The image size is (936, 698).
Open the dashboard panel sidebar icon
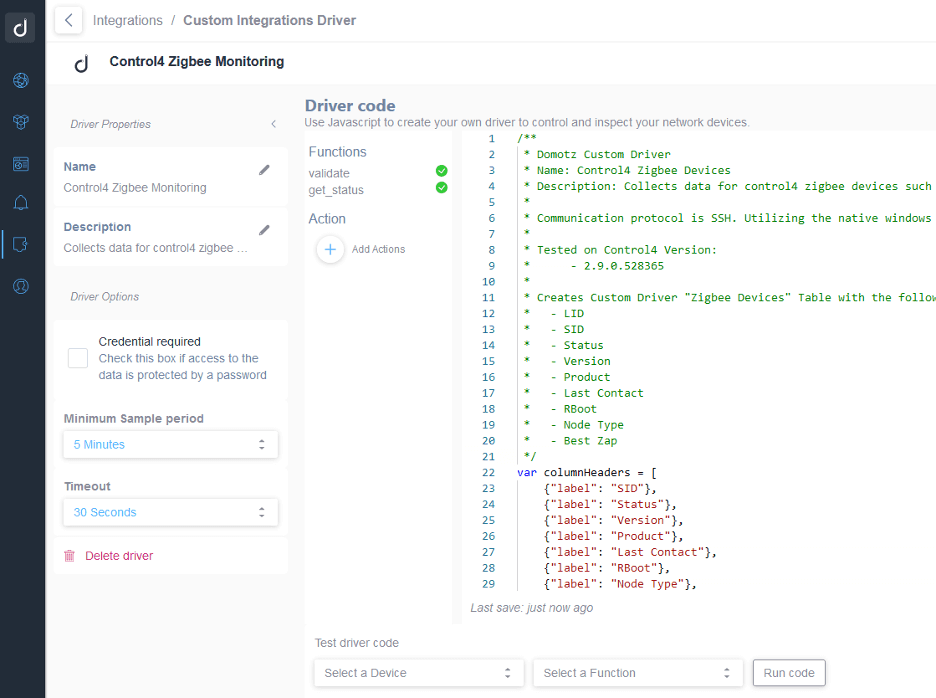point(21,164)
